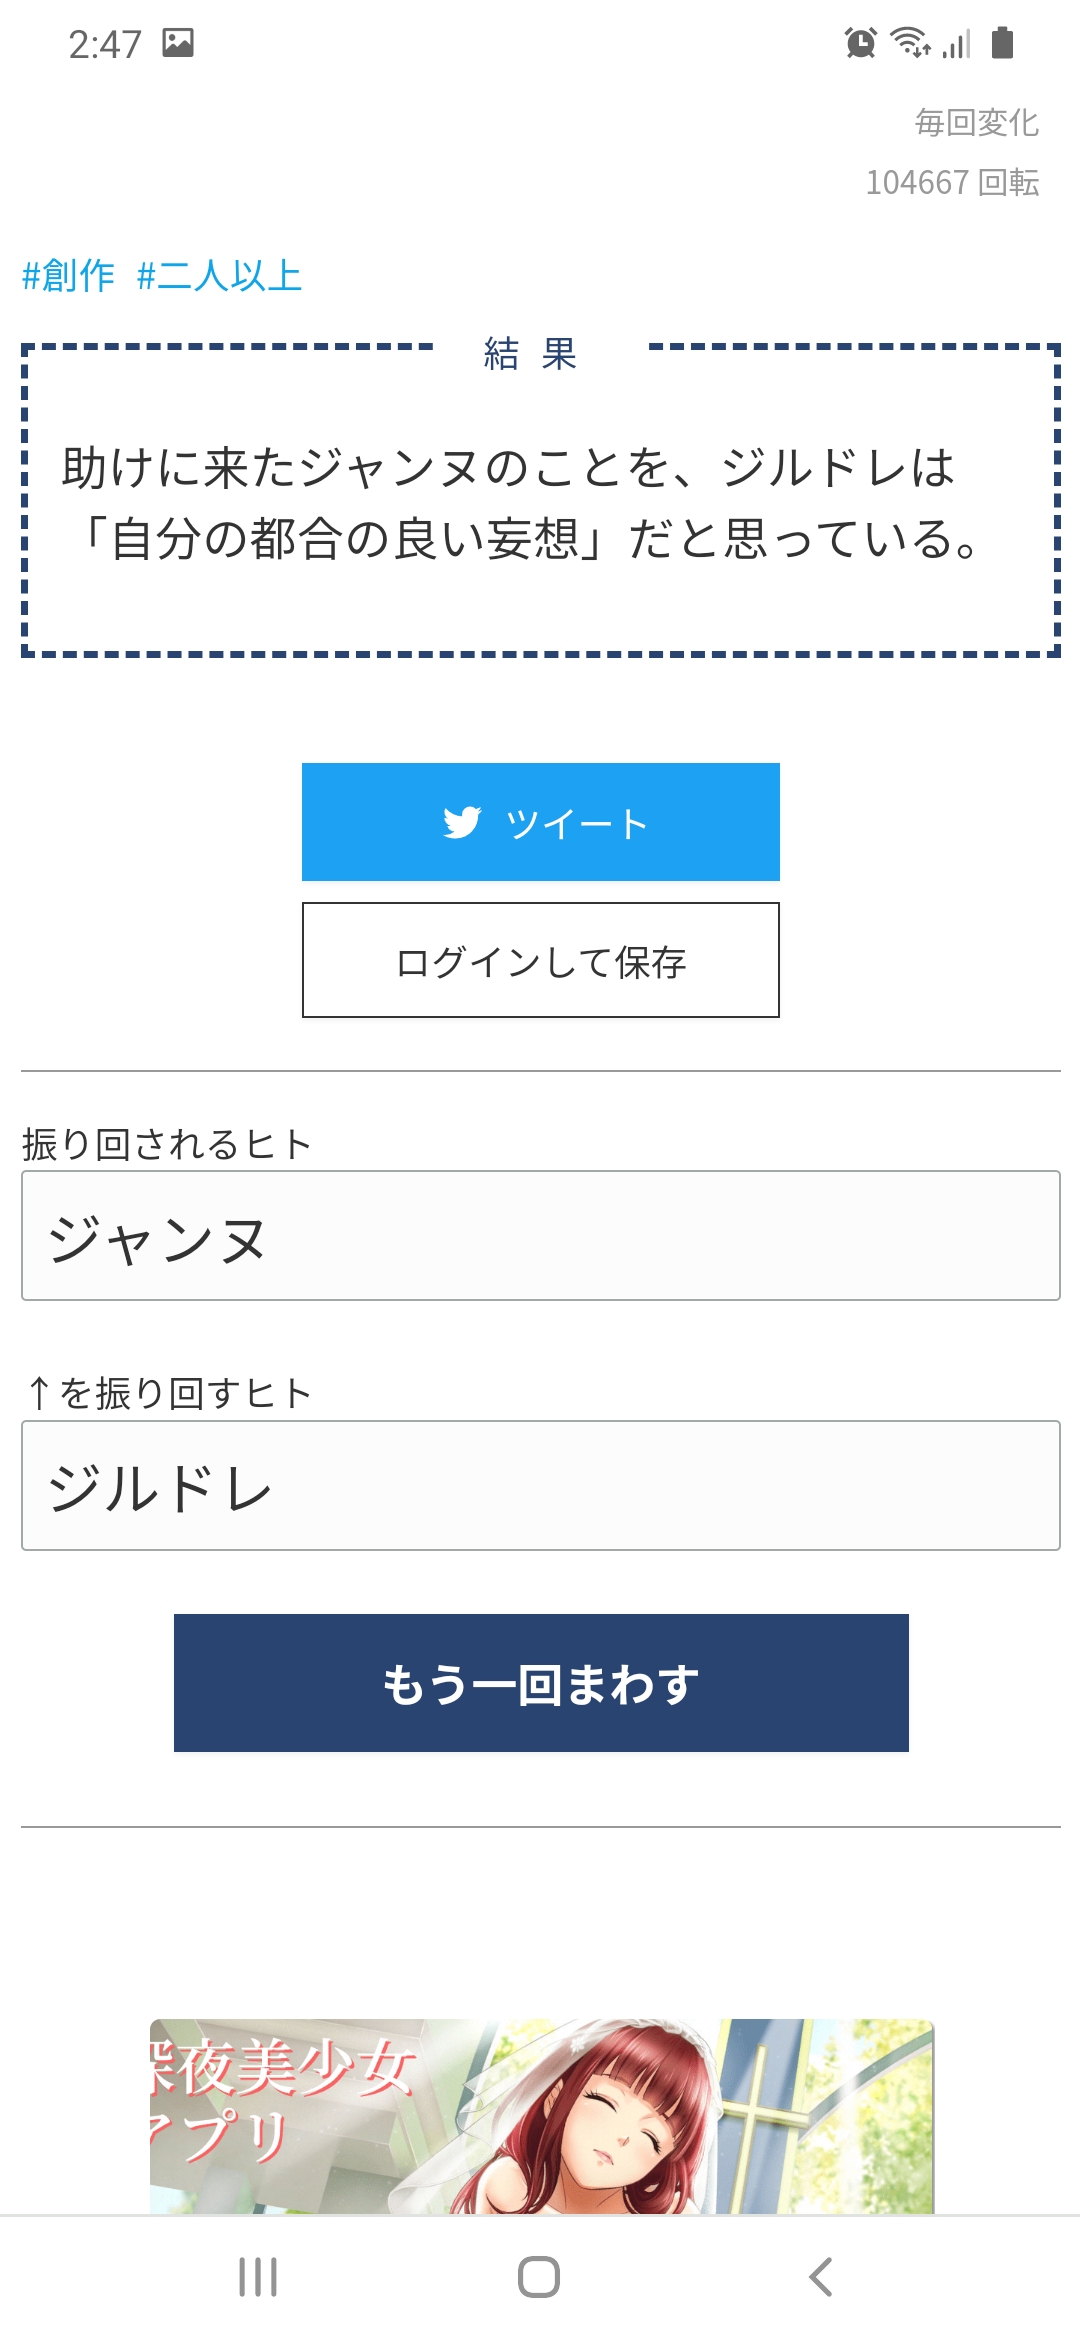Tap the signal strength status icon
This screenshot has width=1080, height=2340.
point(956,44)
